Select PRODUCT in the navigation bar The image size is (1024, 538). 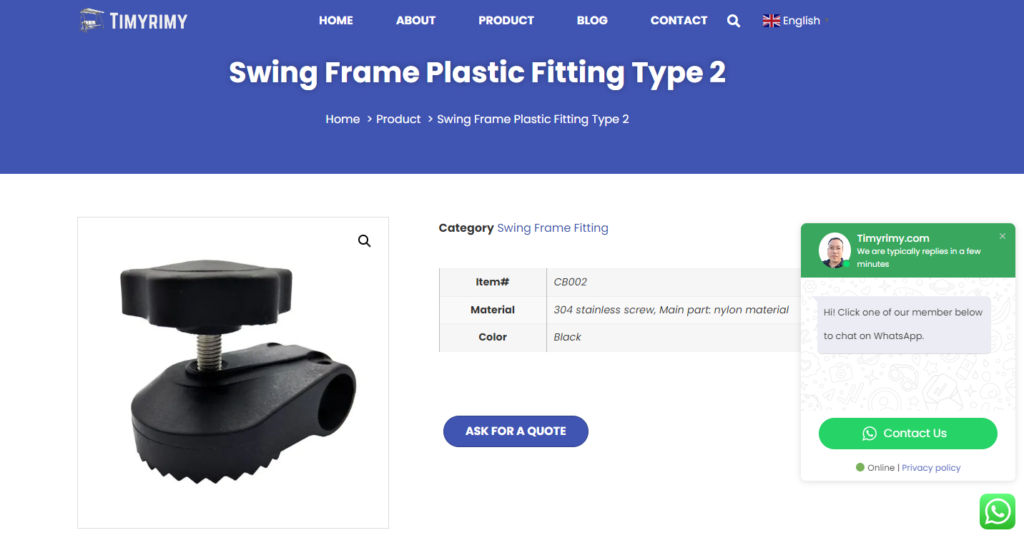(x=506, y=20)
